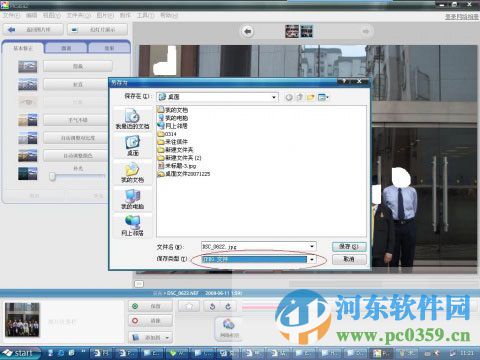Click the Cancel (取消) button in the dialog
This screenshot has height=360, width=480.
pos(349,259)
